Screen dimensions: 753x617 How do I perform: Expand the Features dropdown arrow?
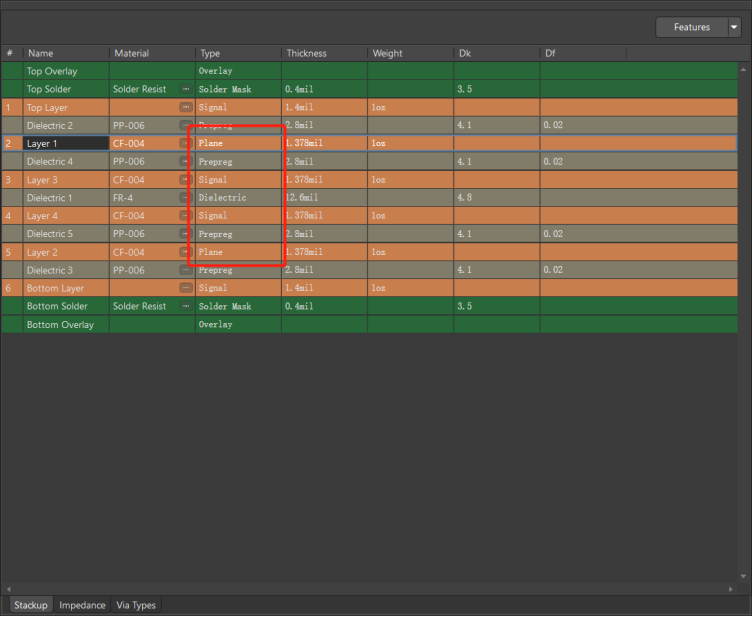tap(734, 27)
